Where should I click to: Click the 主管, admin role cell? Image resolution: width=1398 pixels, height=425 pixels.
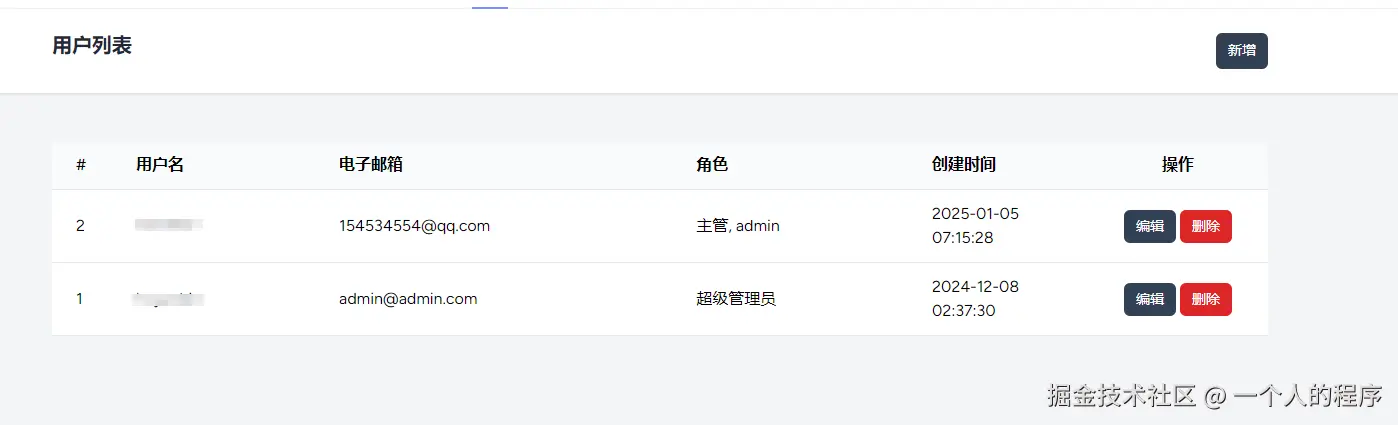pos(738,226)
